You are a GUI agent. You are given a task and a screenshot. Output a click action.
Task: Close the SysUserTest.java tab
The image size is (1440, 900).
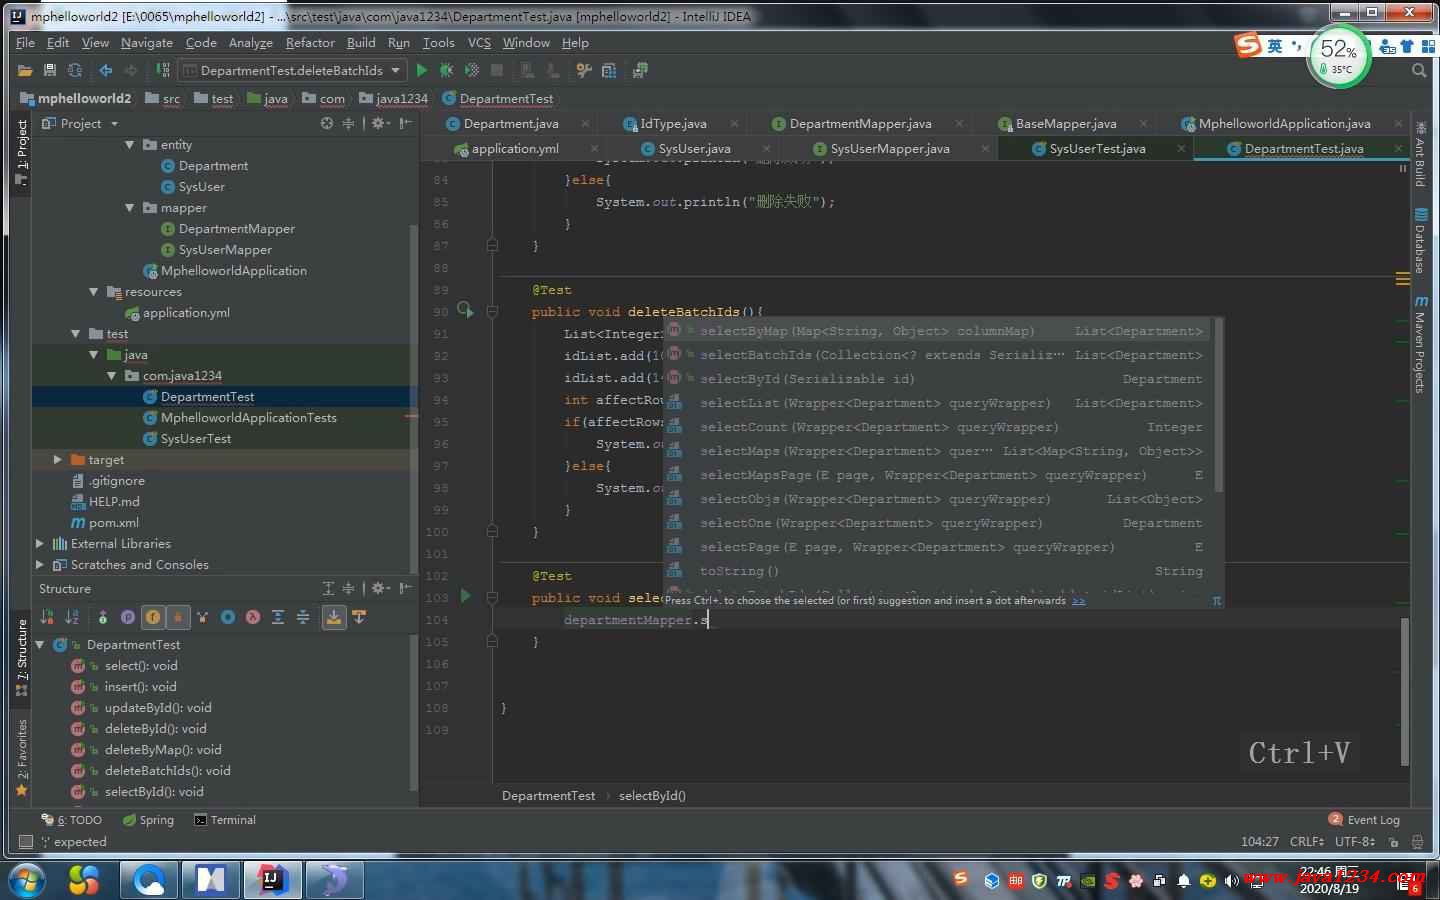pos(1181,148)
